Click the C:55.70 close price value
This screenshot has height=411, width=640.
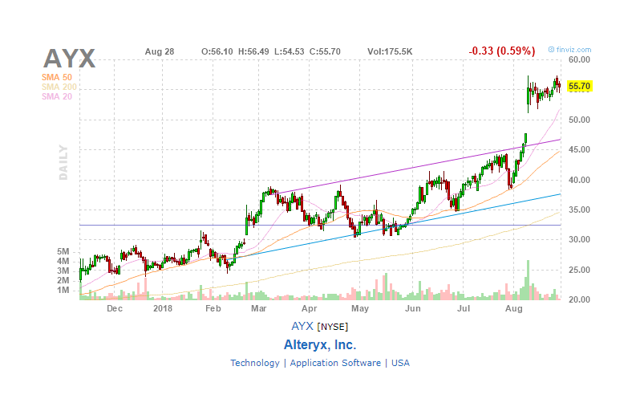click(x=325, y=52)
